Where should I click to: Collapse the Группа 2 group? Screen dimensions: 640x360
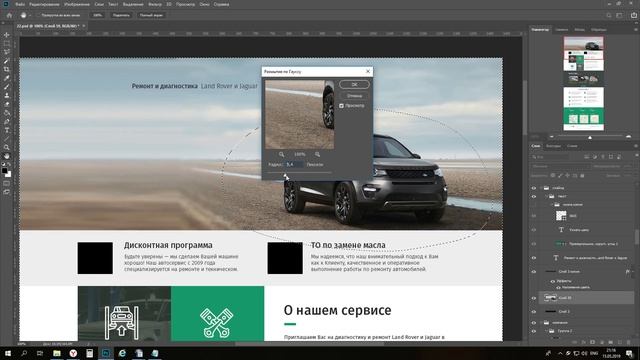click(x=547, y=331)
